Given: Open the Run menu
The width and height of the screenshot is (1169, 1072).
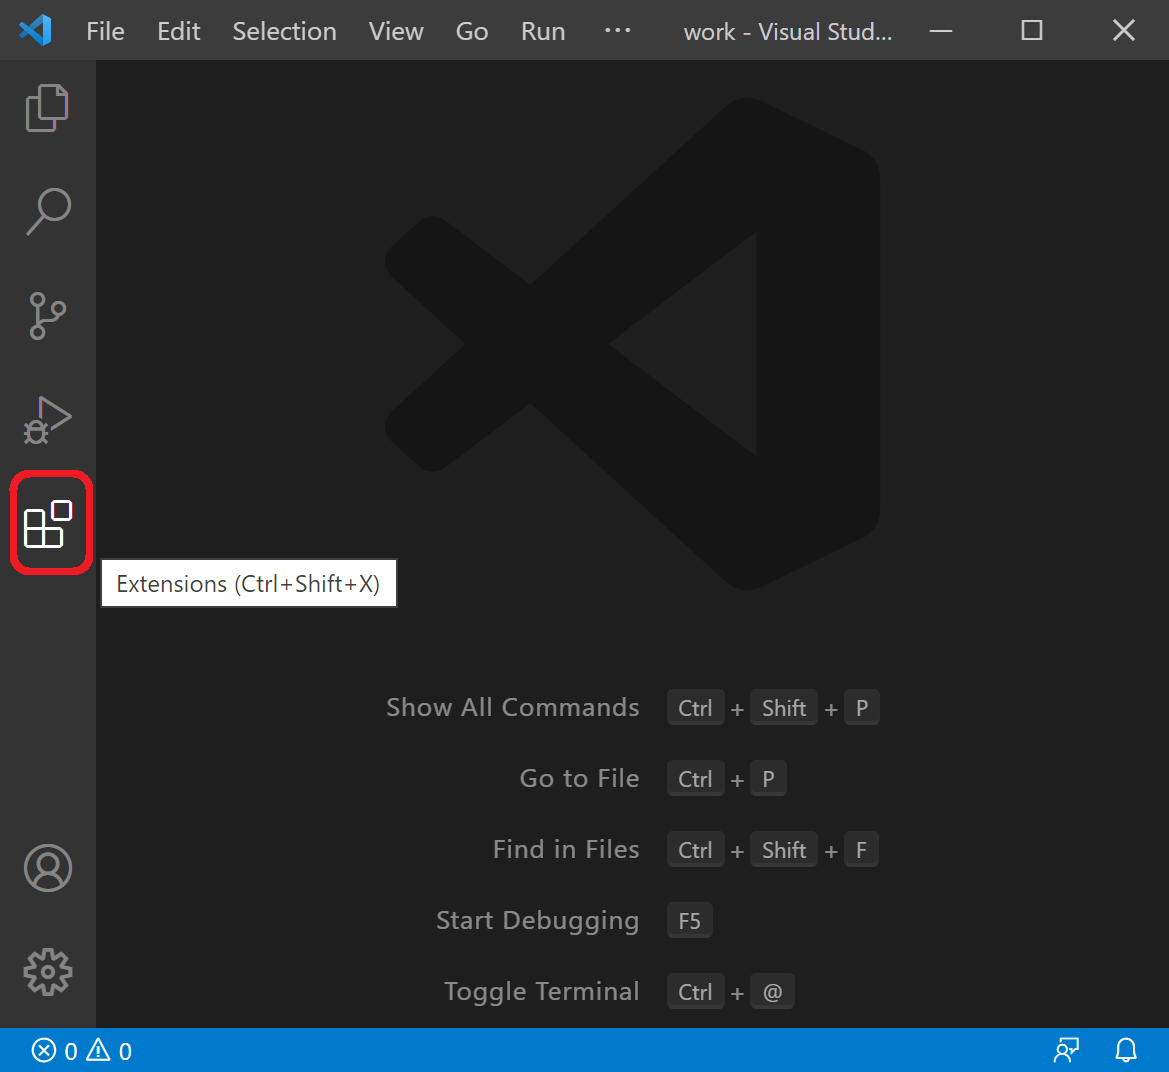Looking at the screenshot, I should [543, 31].
